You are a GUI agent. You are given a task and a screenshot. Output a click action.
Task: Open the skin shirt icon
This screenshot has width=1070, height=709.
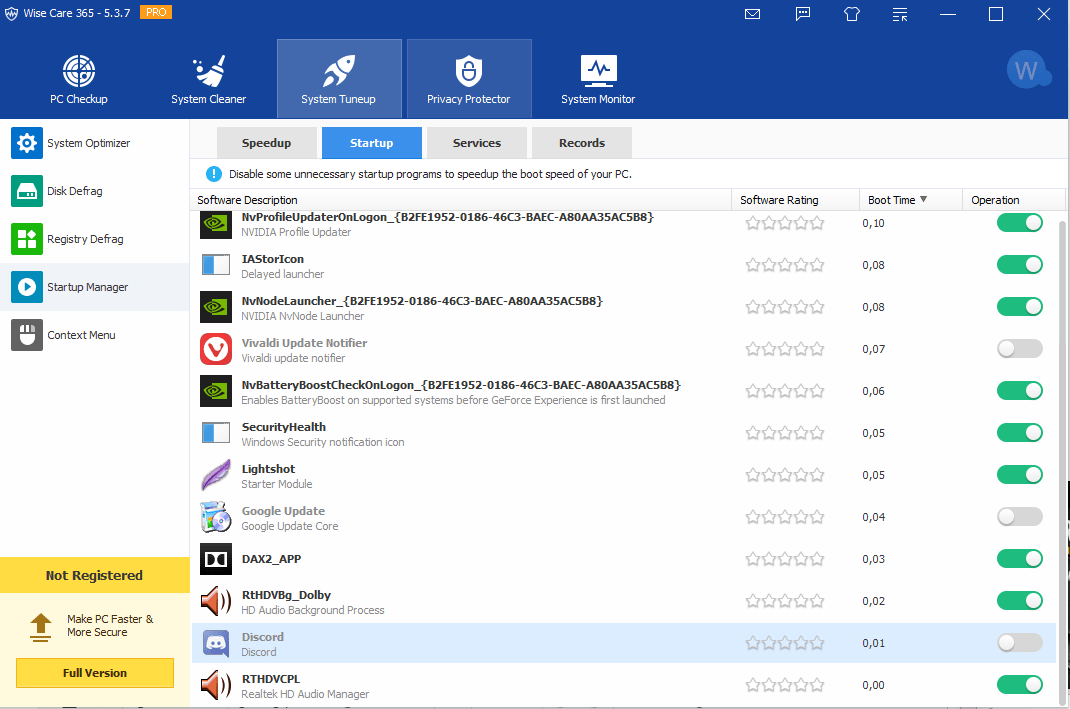click(x=852, y=14)
